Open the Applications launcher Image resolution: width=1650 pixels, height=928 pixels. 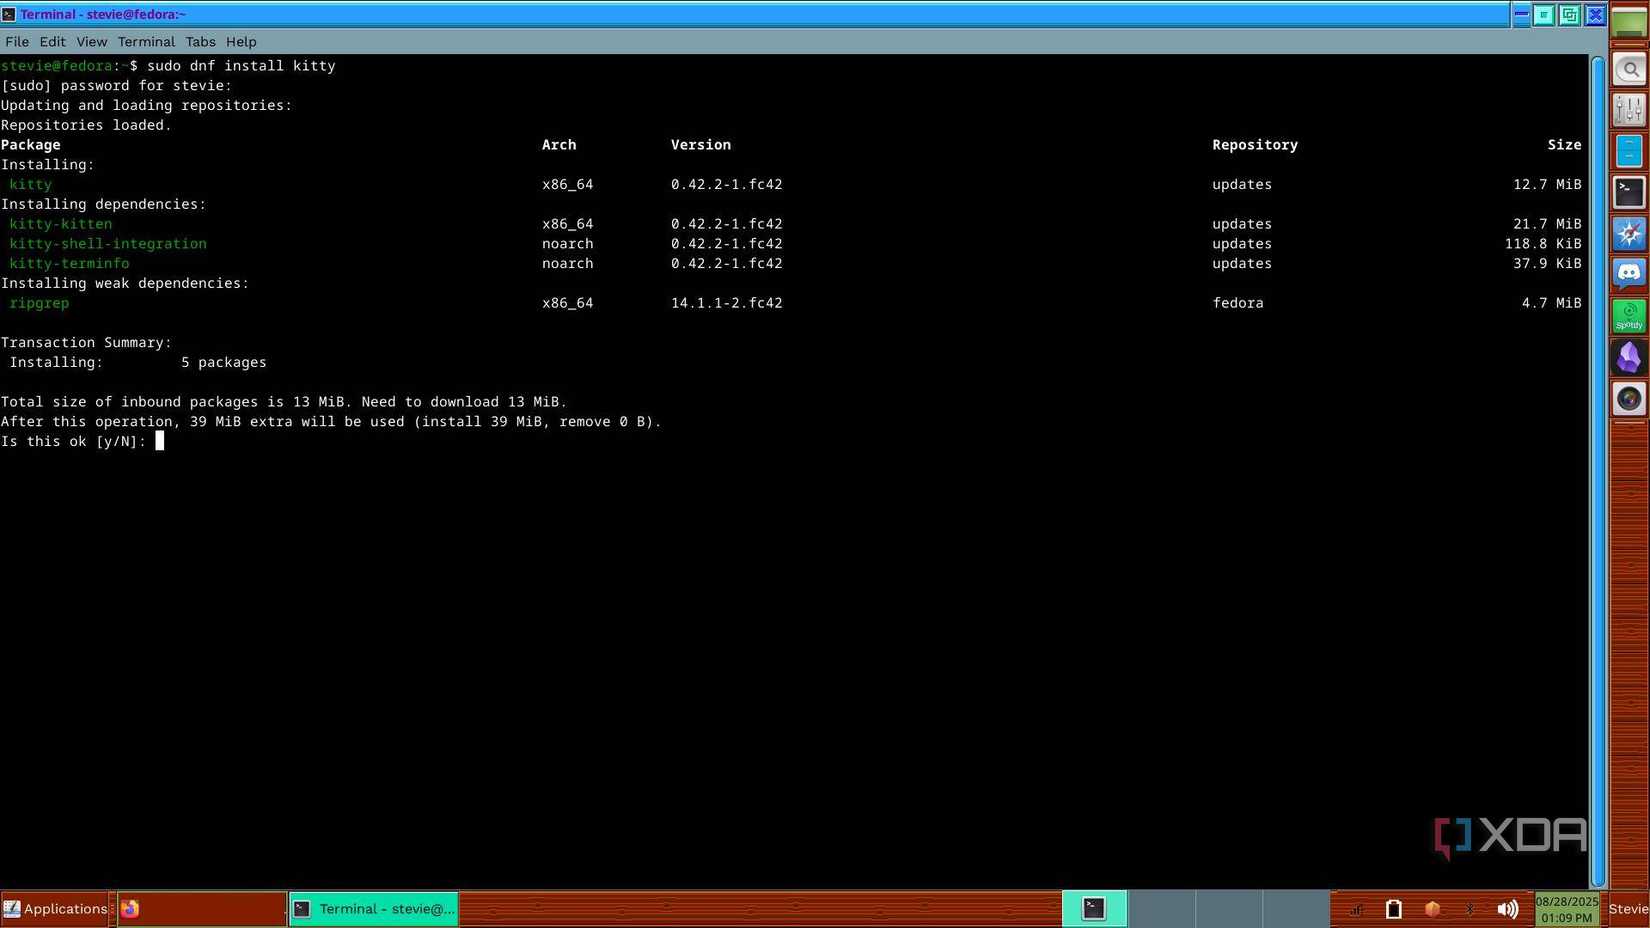click(x=57, y=908)
